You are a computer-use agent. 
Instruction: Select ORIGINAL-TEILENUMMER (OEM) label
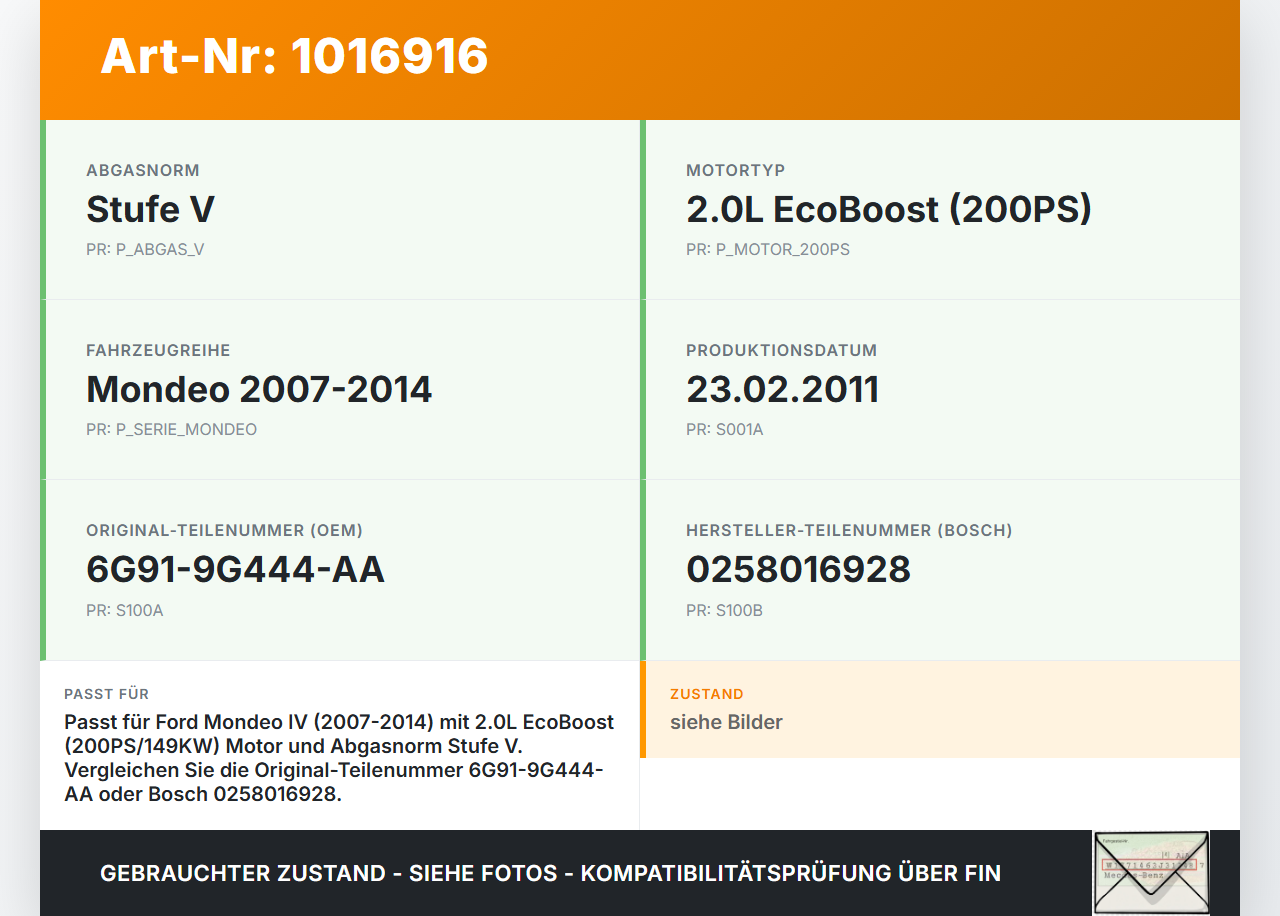[x=225, y=531]
